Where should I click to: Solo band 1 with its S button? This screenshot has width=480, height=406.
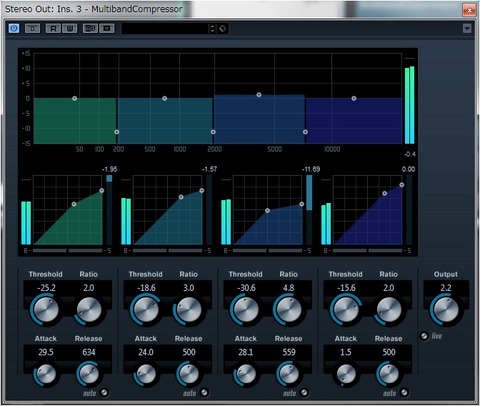click(x=109, y=251)
